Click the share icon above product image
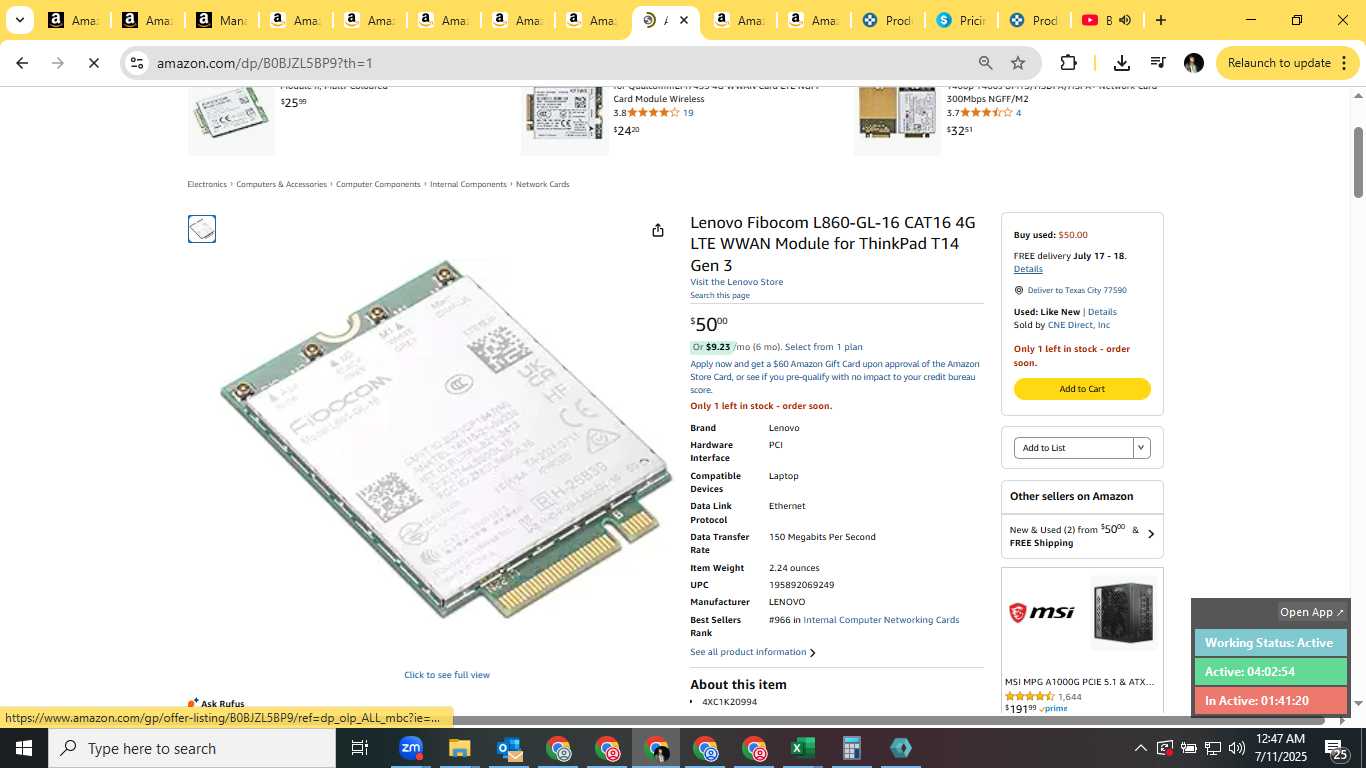The height and width of the screenshot is (768, 1366). (x=657, y=230)
